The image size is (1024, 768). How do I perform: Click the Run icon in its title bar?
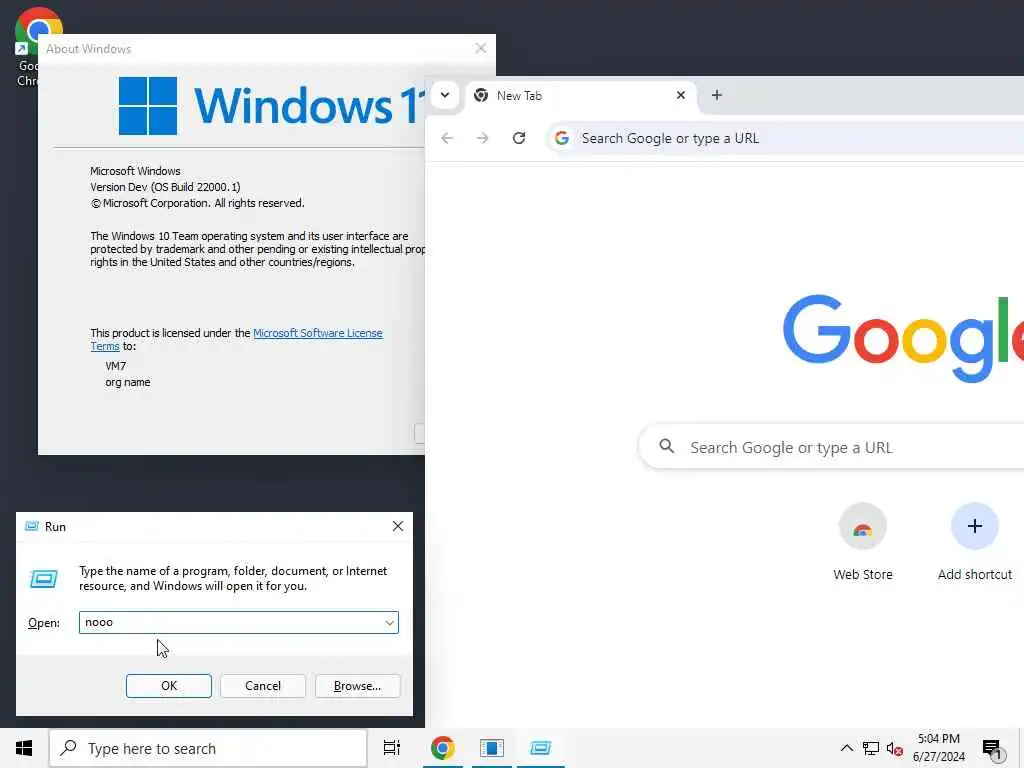click(x=31, y=526)
